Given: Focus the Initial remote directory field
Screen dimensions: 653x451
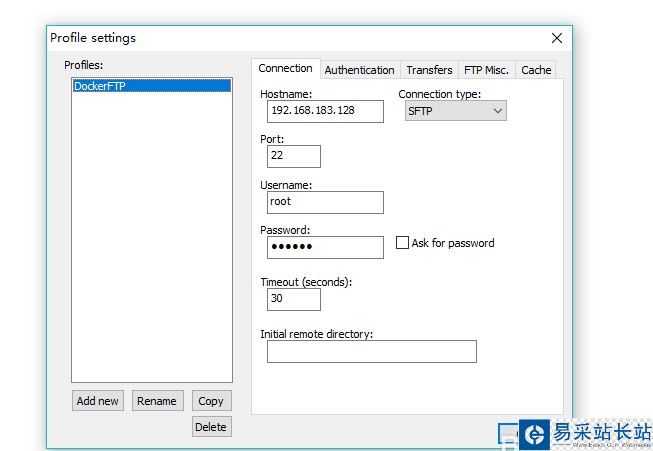Looking at the screenshot, I should point(371,351).
